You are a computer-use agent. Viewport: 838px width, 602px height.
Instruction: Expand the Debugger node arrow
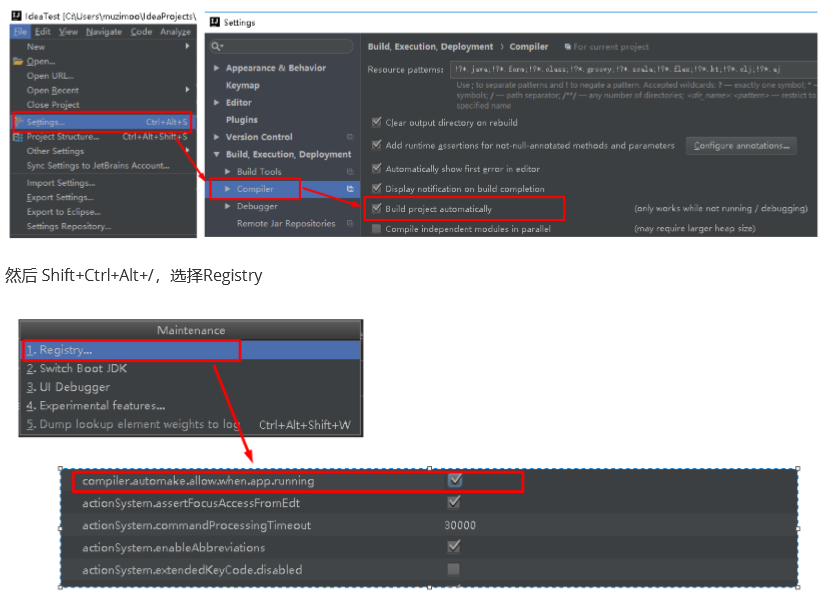point(228,206)
